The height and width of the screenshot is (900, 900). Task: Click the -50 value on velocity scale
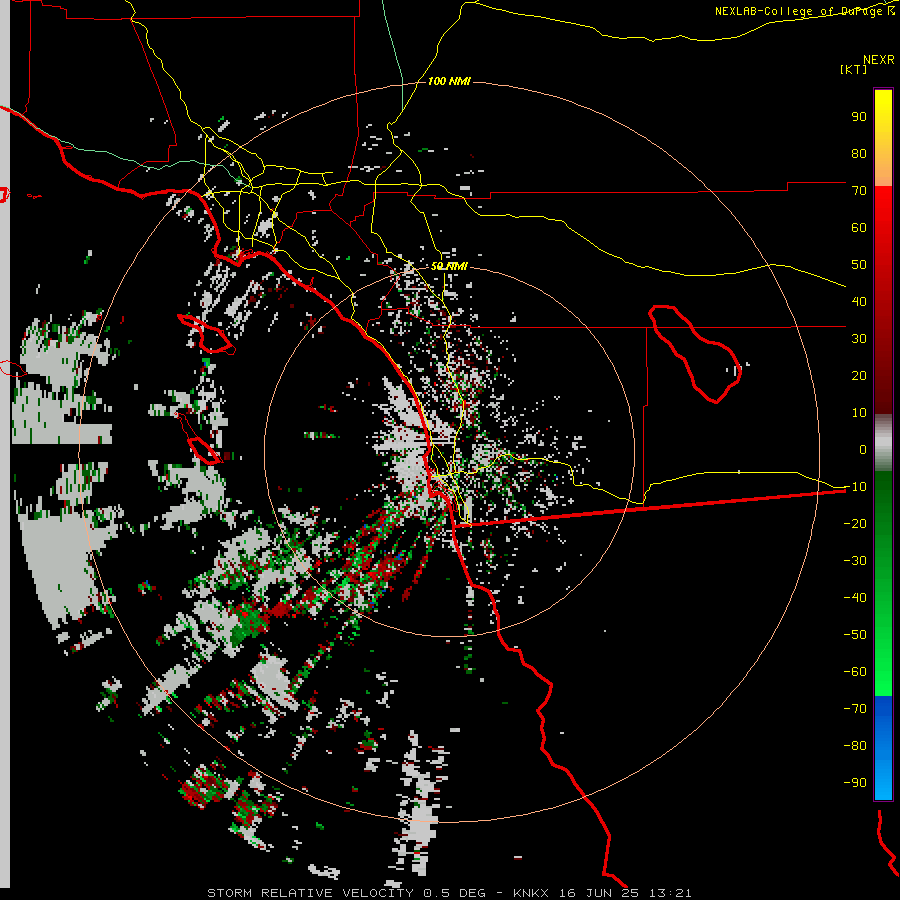(x=855, y=635)
